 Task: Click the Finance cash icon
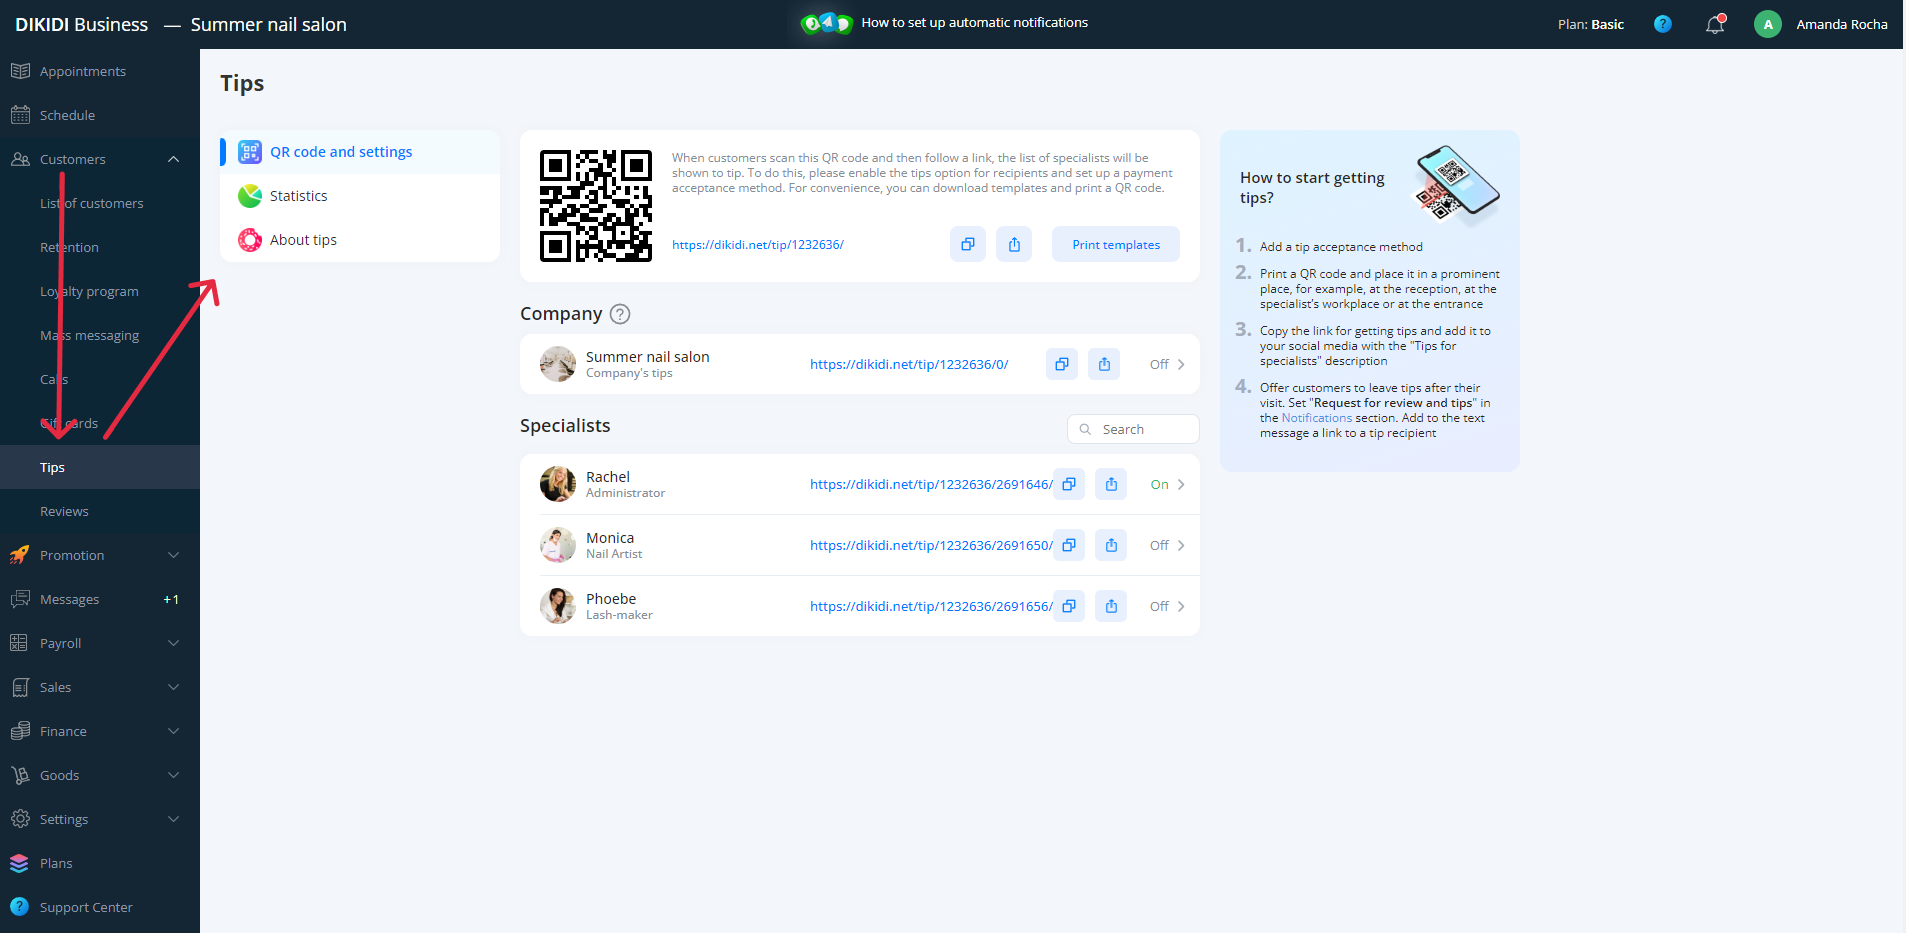(20, 731)
